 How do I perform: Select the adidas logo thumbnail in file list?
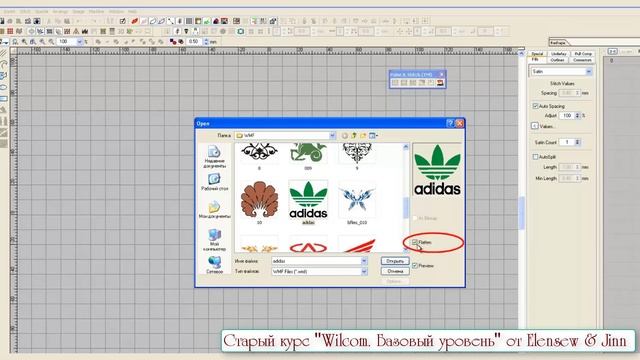(308, 200)
